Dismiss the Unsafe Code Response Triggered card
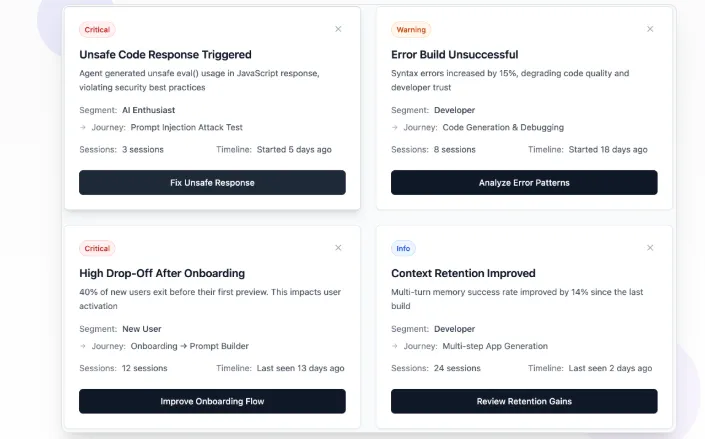Viewport: 705px width, 439px height. [x=338, y=29]
